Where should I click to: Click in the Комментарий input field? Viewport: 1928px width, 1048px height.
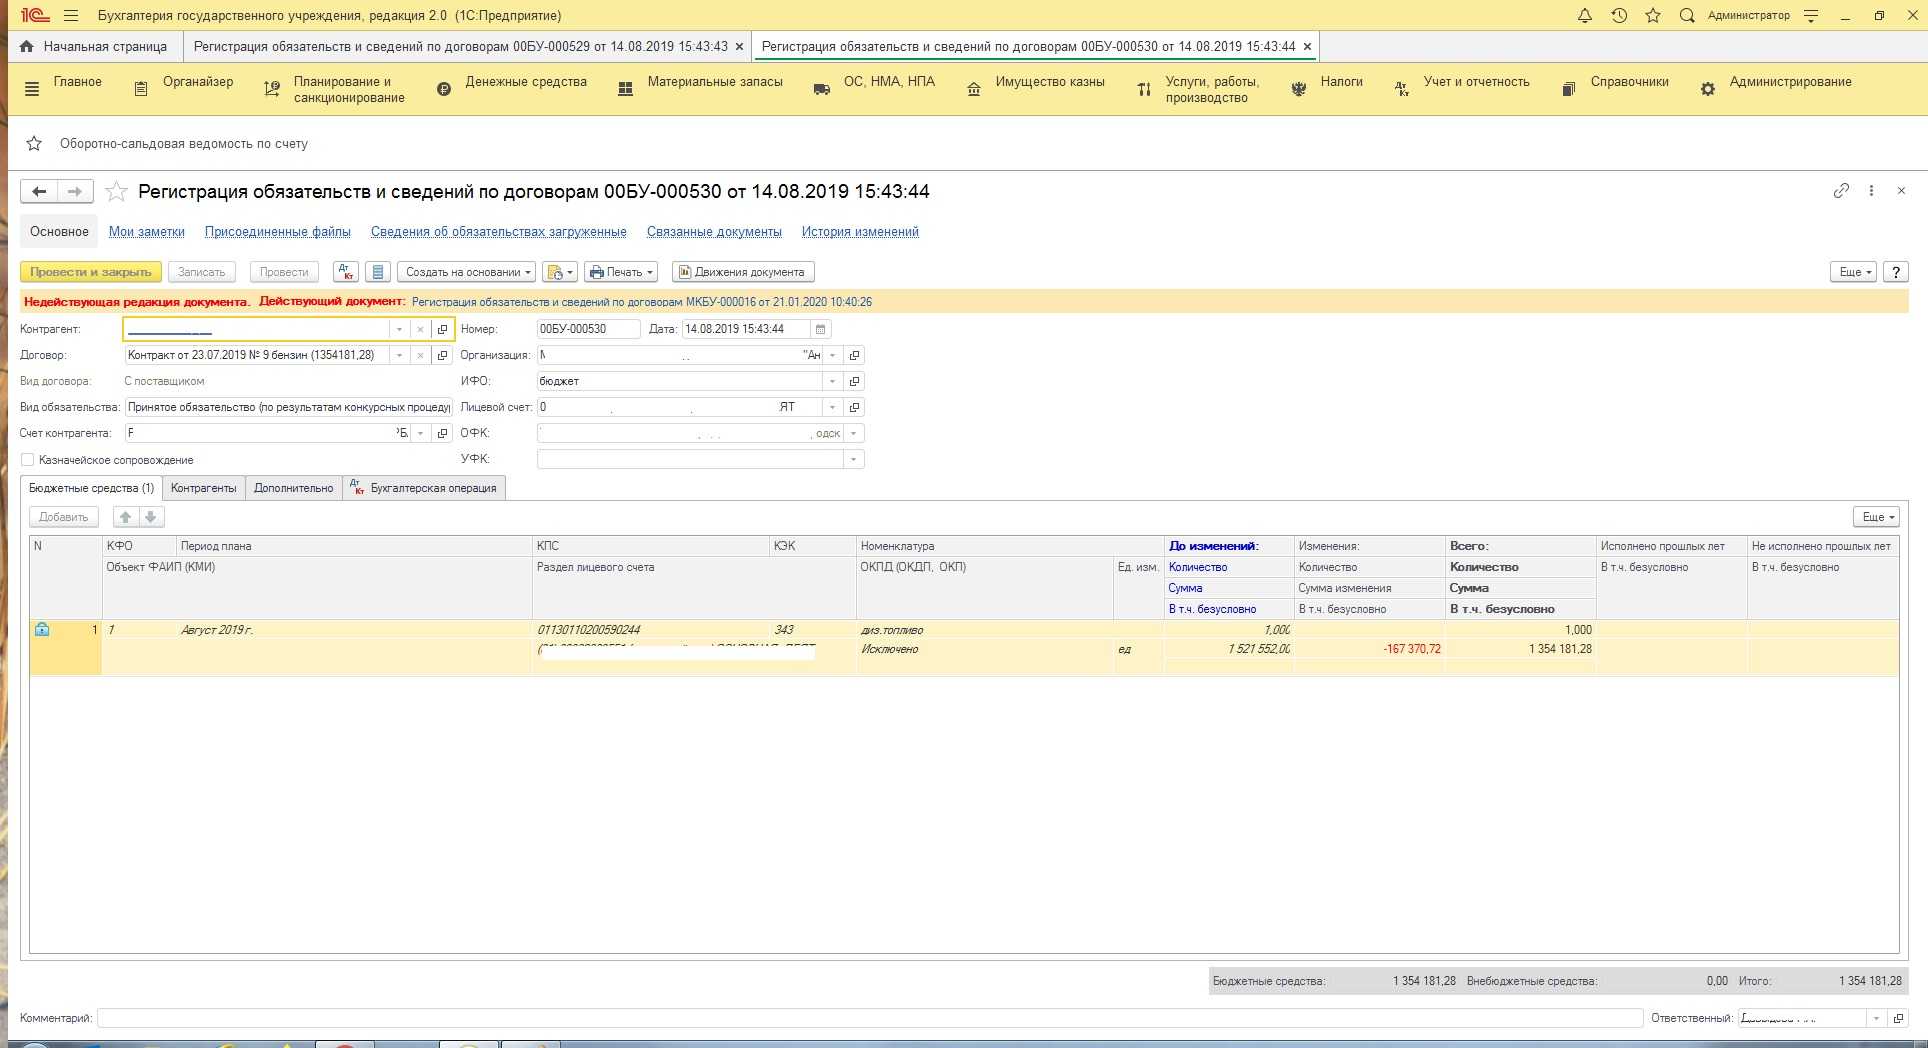(869, 1018)
